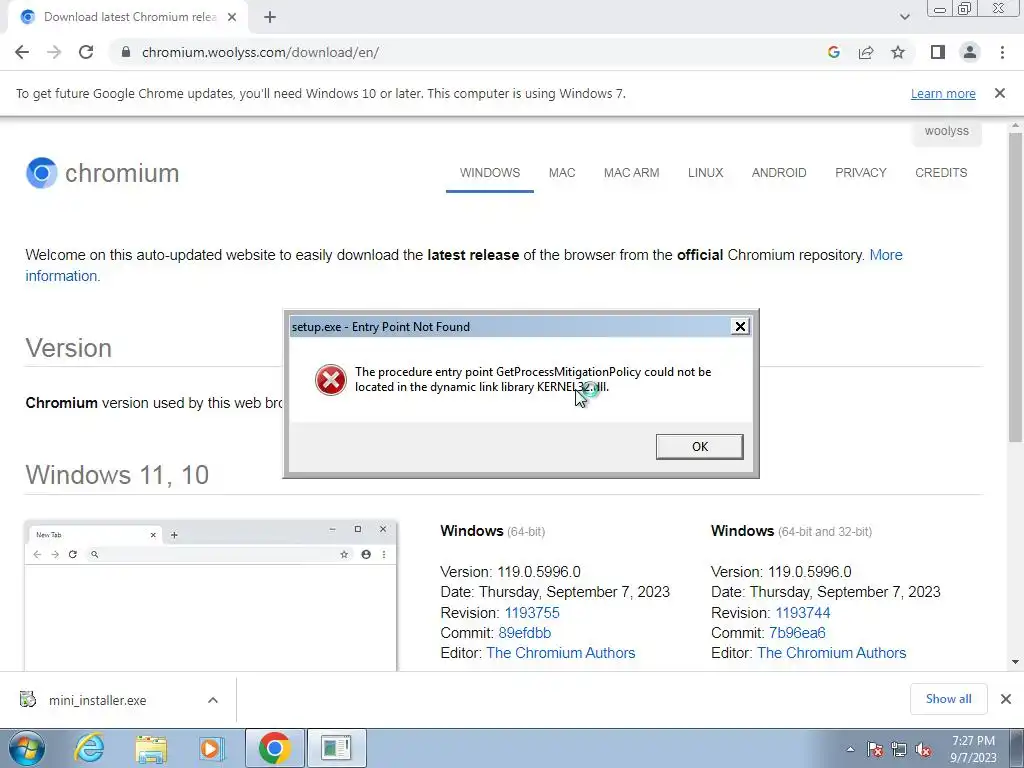Click The Chromium Authors link under 64-bit and 32-bit
The width and height of the screenshot is (1024, 768).
click(x=831, y=653)
